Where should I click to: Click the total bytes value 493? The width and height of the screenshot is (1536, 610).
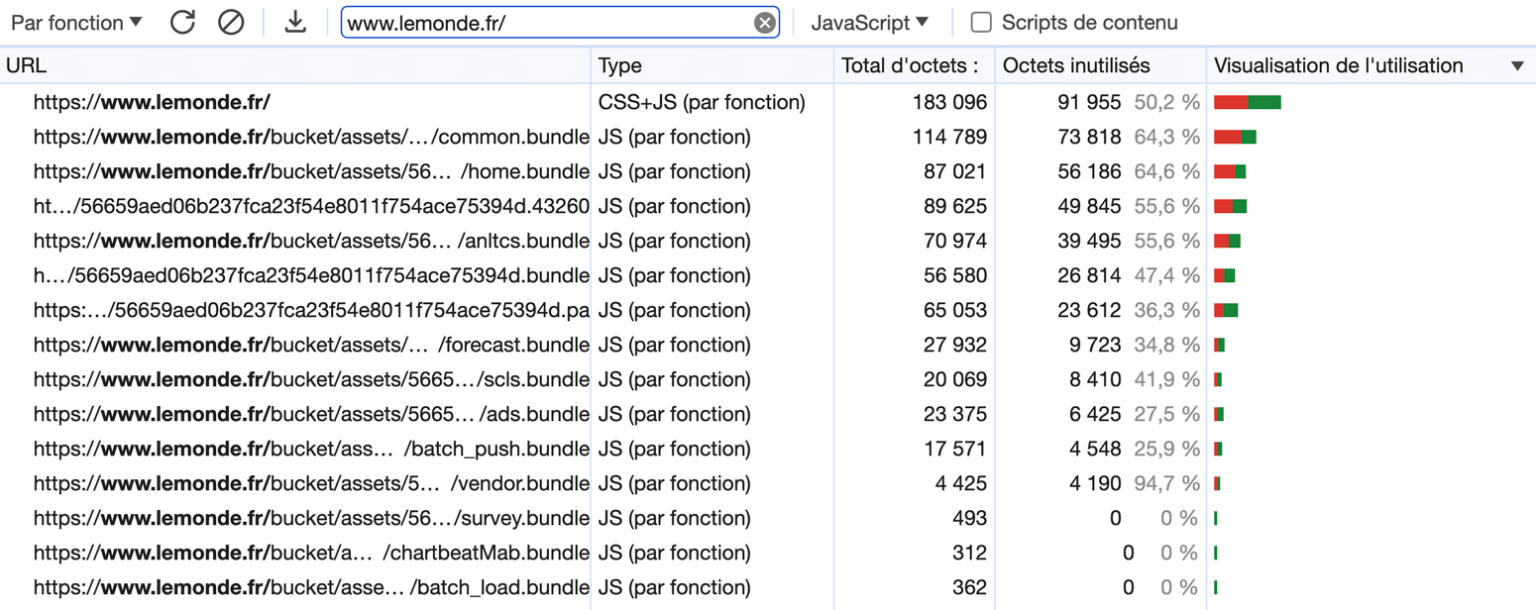[969, 518]
